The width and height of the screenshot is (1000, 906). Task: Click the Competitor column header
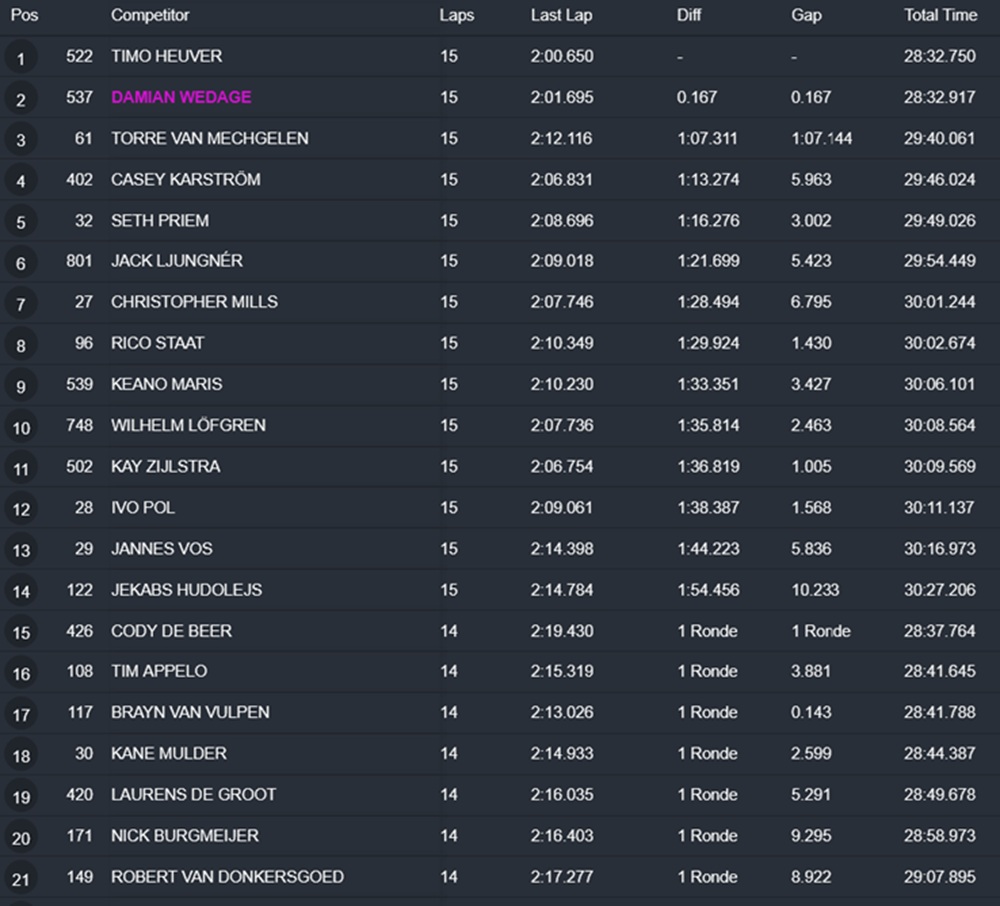(x=150, y=16)
